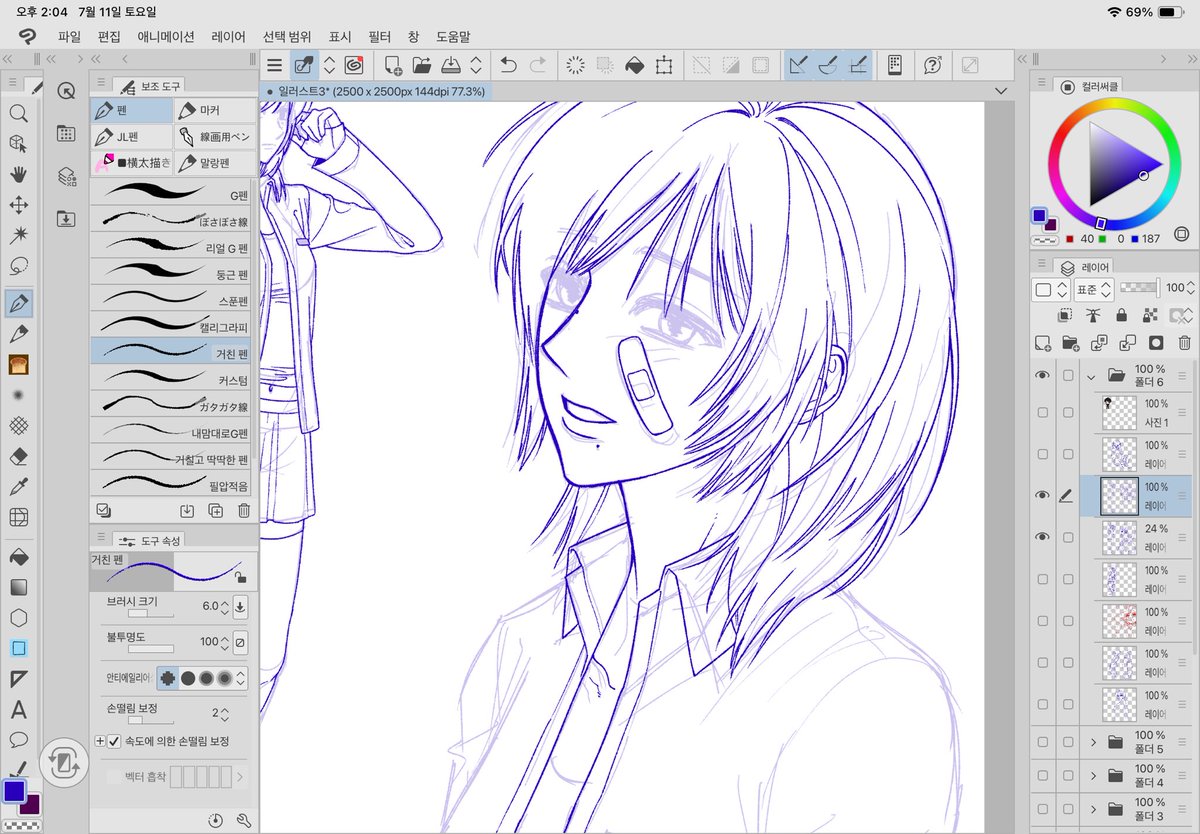1200x834 pixels.
Task: Toggle snap to ruler button
Action: click(799, 65)
